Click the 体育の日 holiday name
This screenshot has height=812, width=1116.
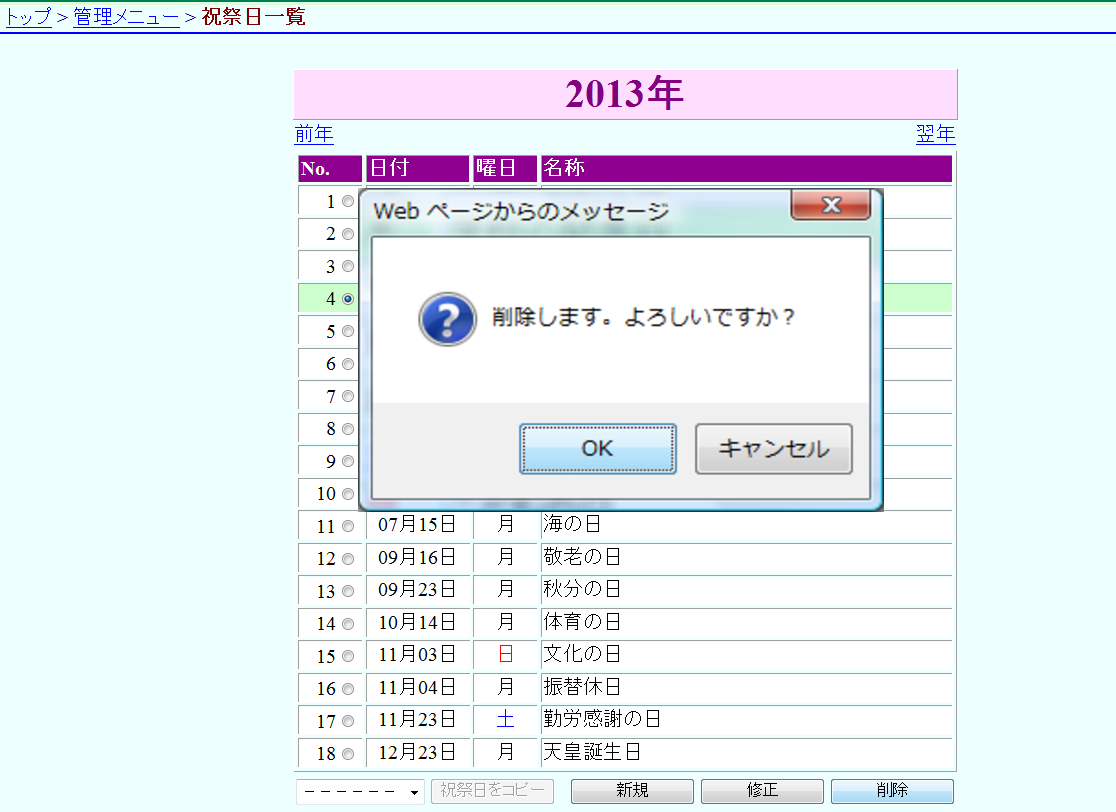pos(581,622)
